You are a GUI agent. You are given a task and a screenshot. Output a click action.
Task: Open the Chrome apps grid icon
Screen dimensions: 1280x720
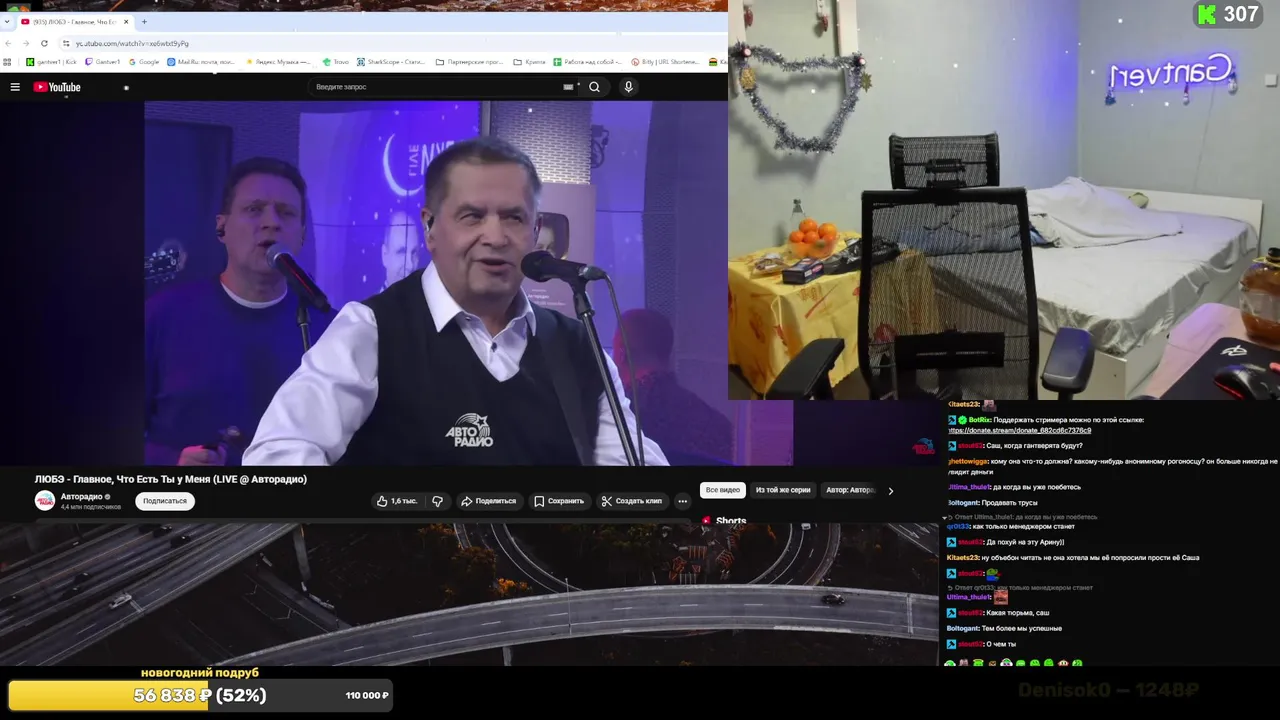[x=9, y=62]
